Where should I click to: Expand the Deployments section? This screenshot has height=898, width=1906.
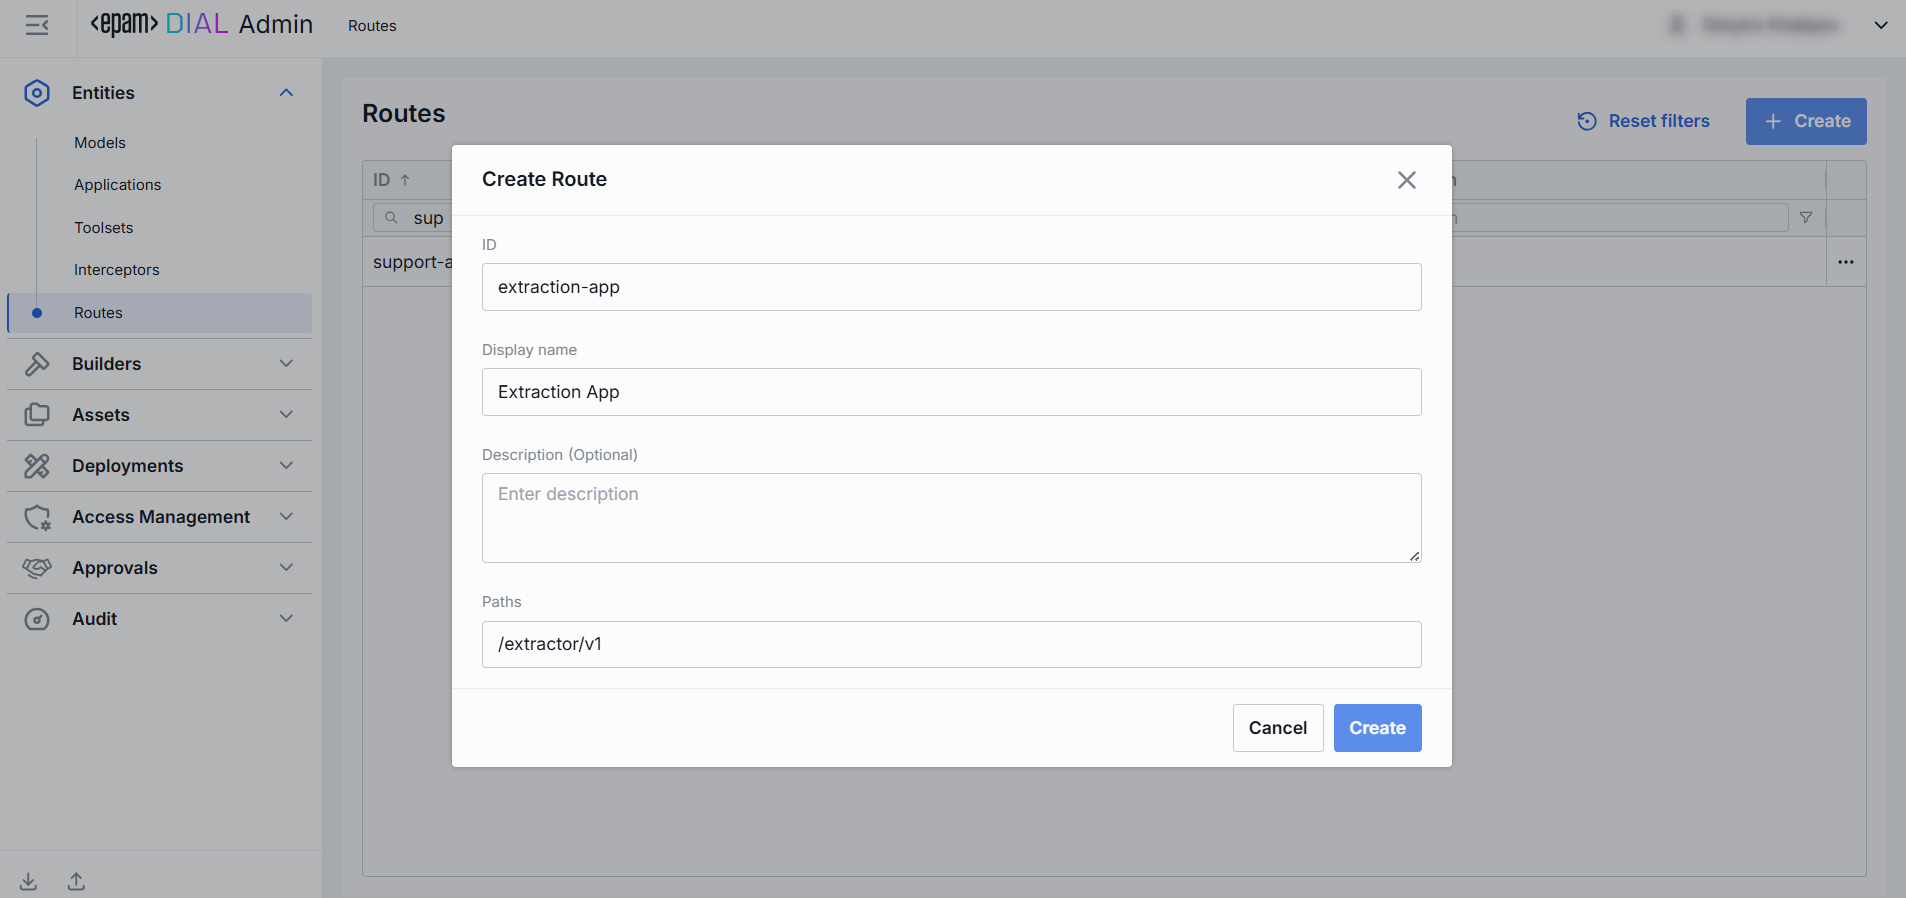[x=286, y=466]
